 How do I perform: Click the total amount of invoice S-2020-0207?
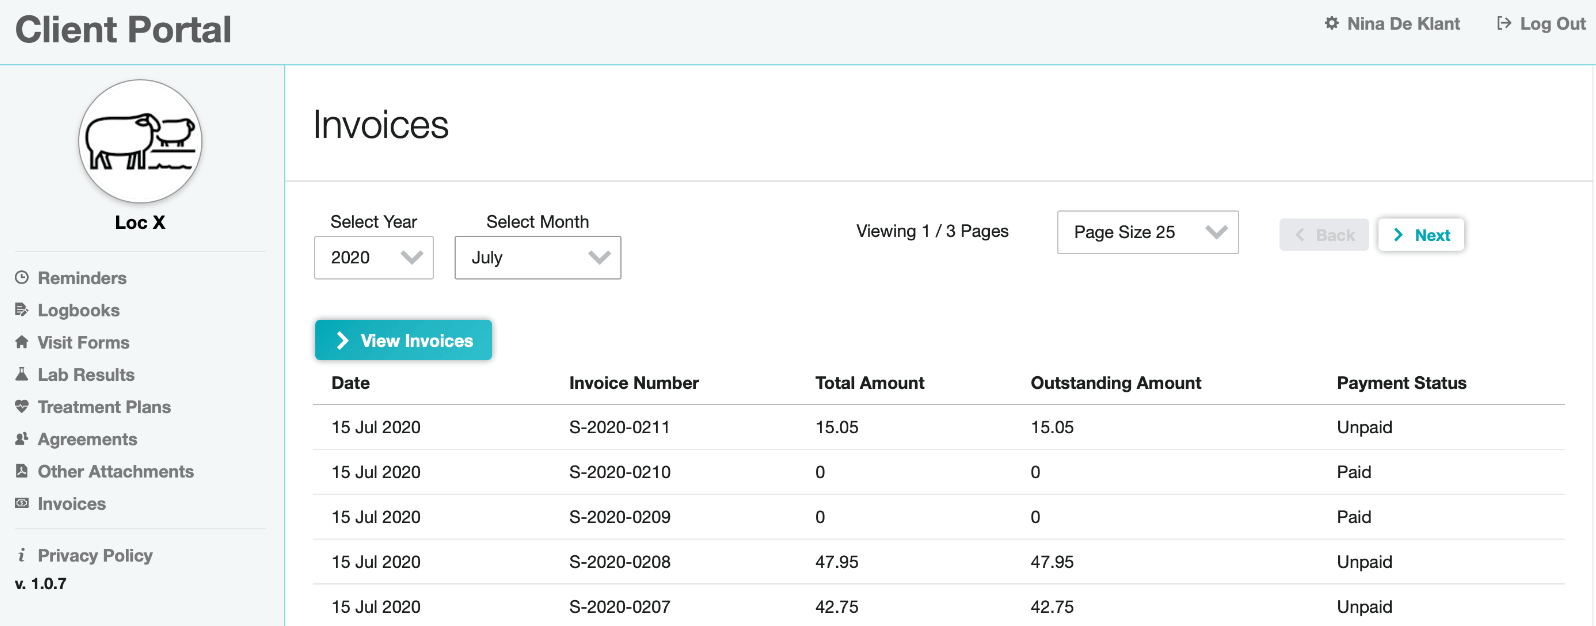click(x=837, y=607)
